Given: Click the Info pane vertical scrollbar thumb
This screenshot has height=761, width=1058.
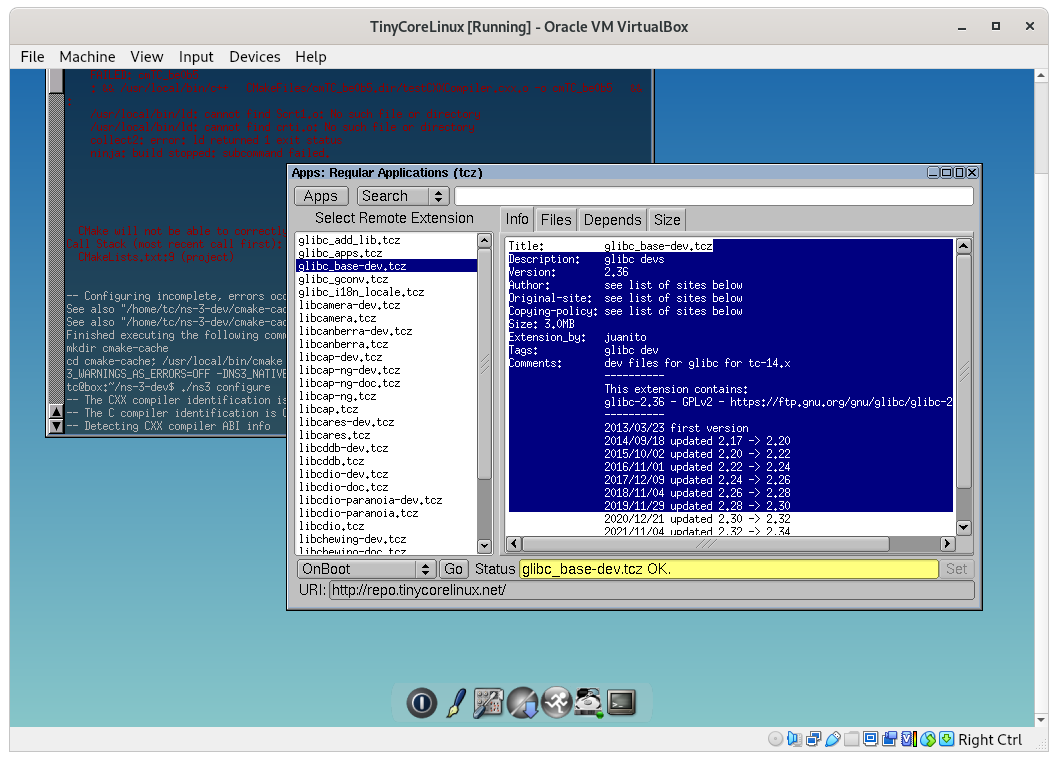Looking at the screenshot, I should click(x=964, y=370).
